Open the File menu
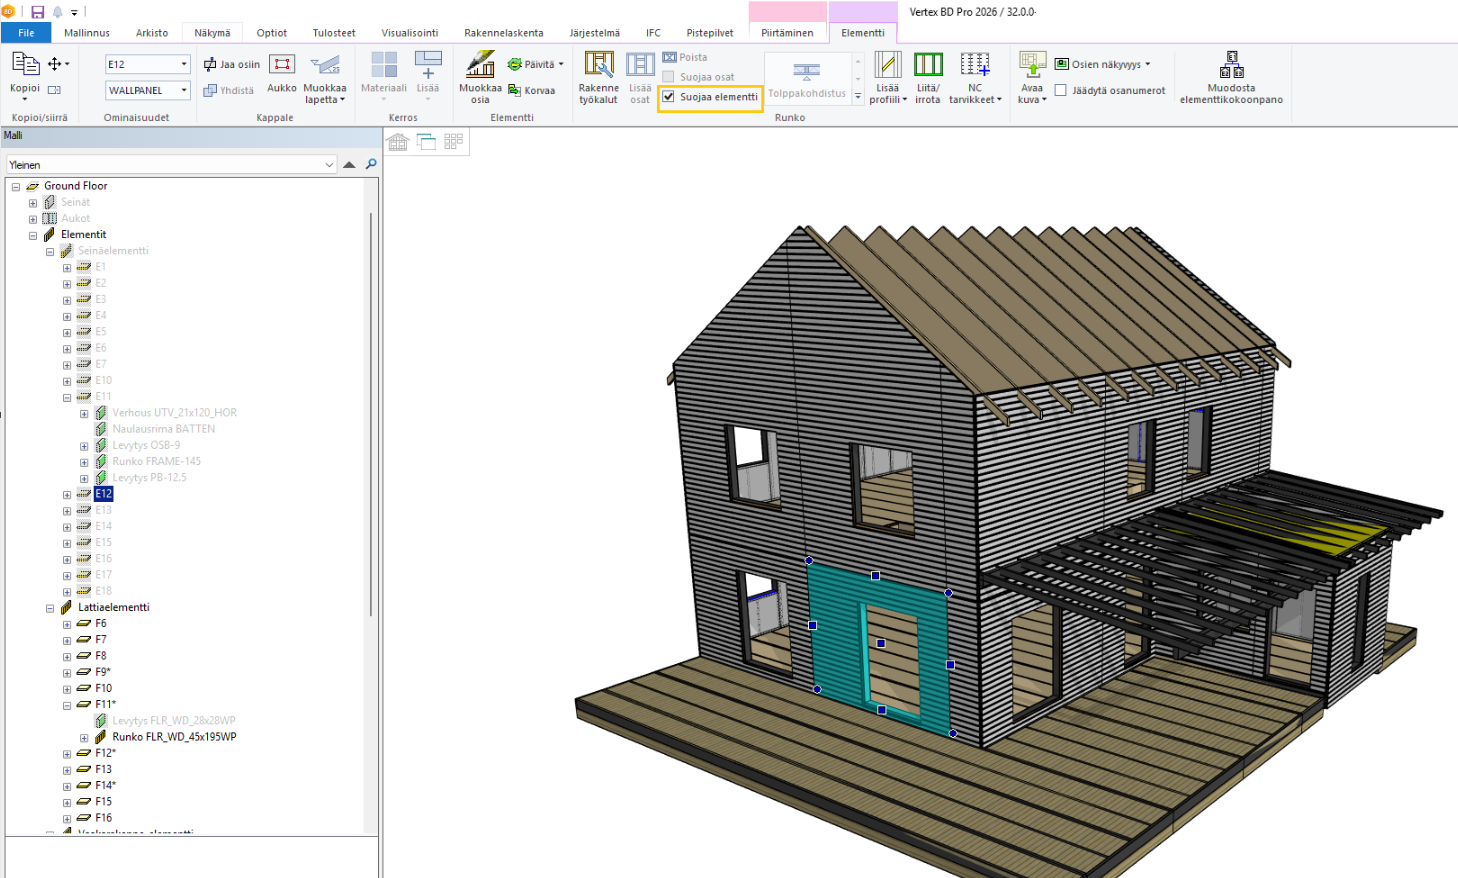Image resolution: width=1458 pixels, height=878 pixels. (x=26, y=33)
